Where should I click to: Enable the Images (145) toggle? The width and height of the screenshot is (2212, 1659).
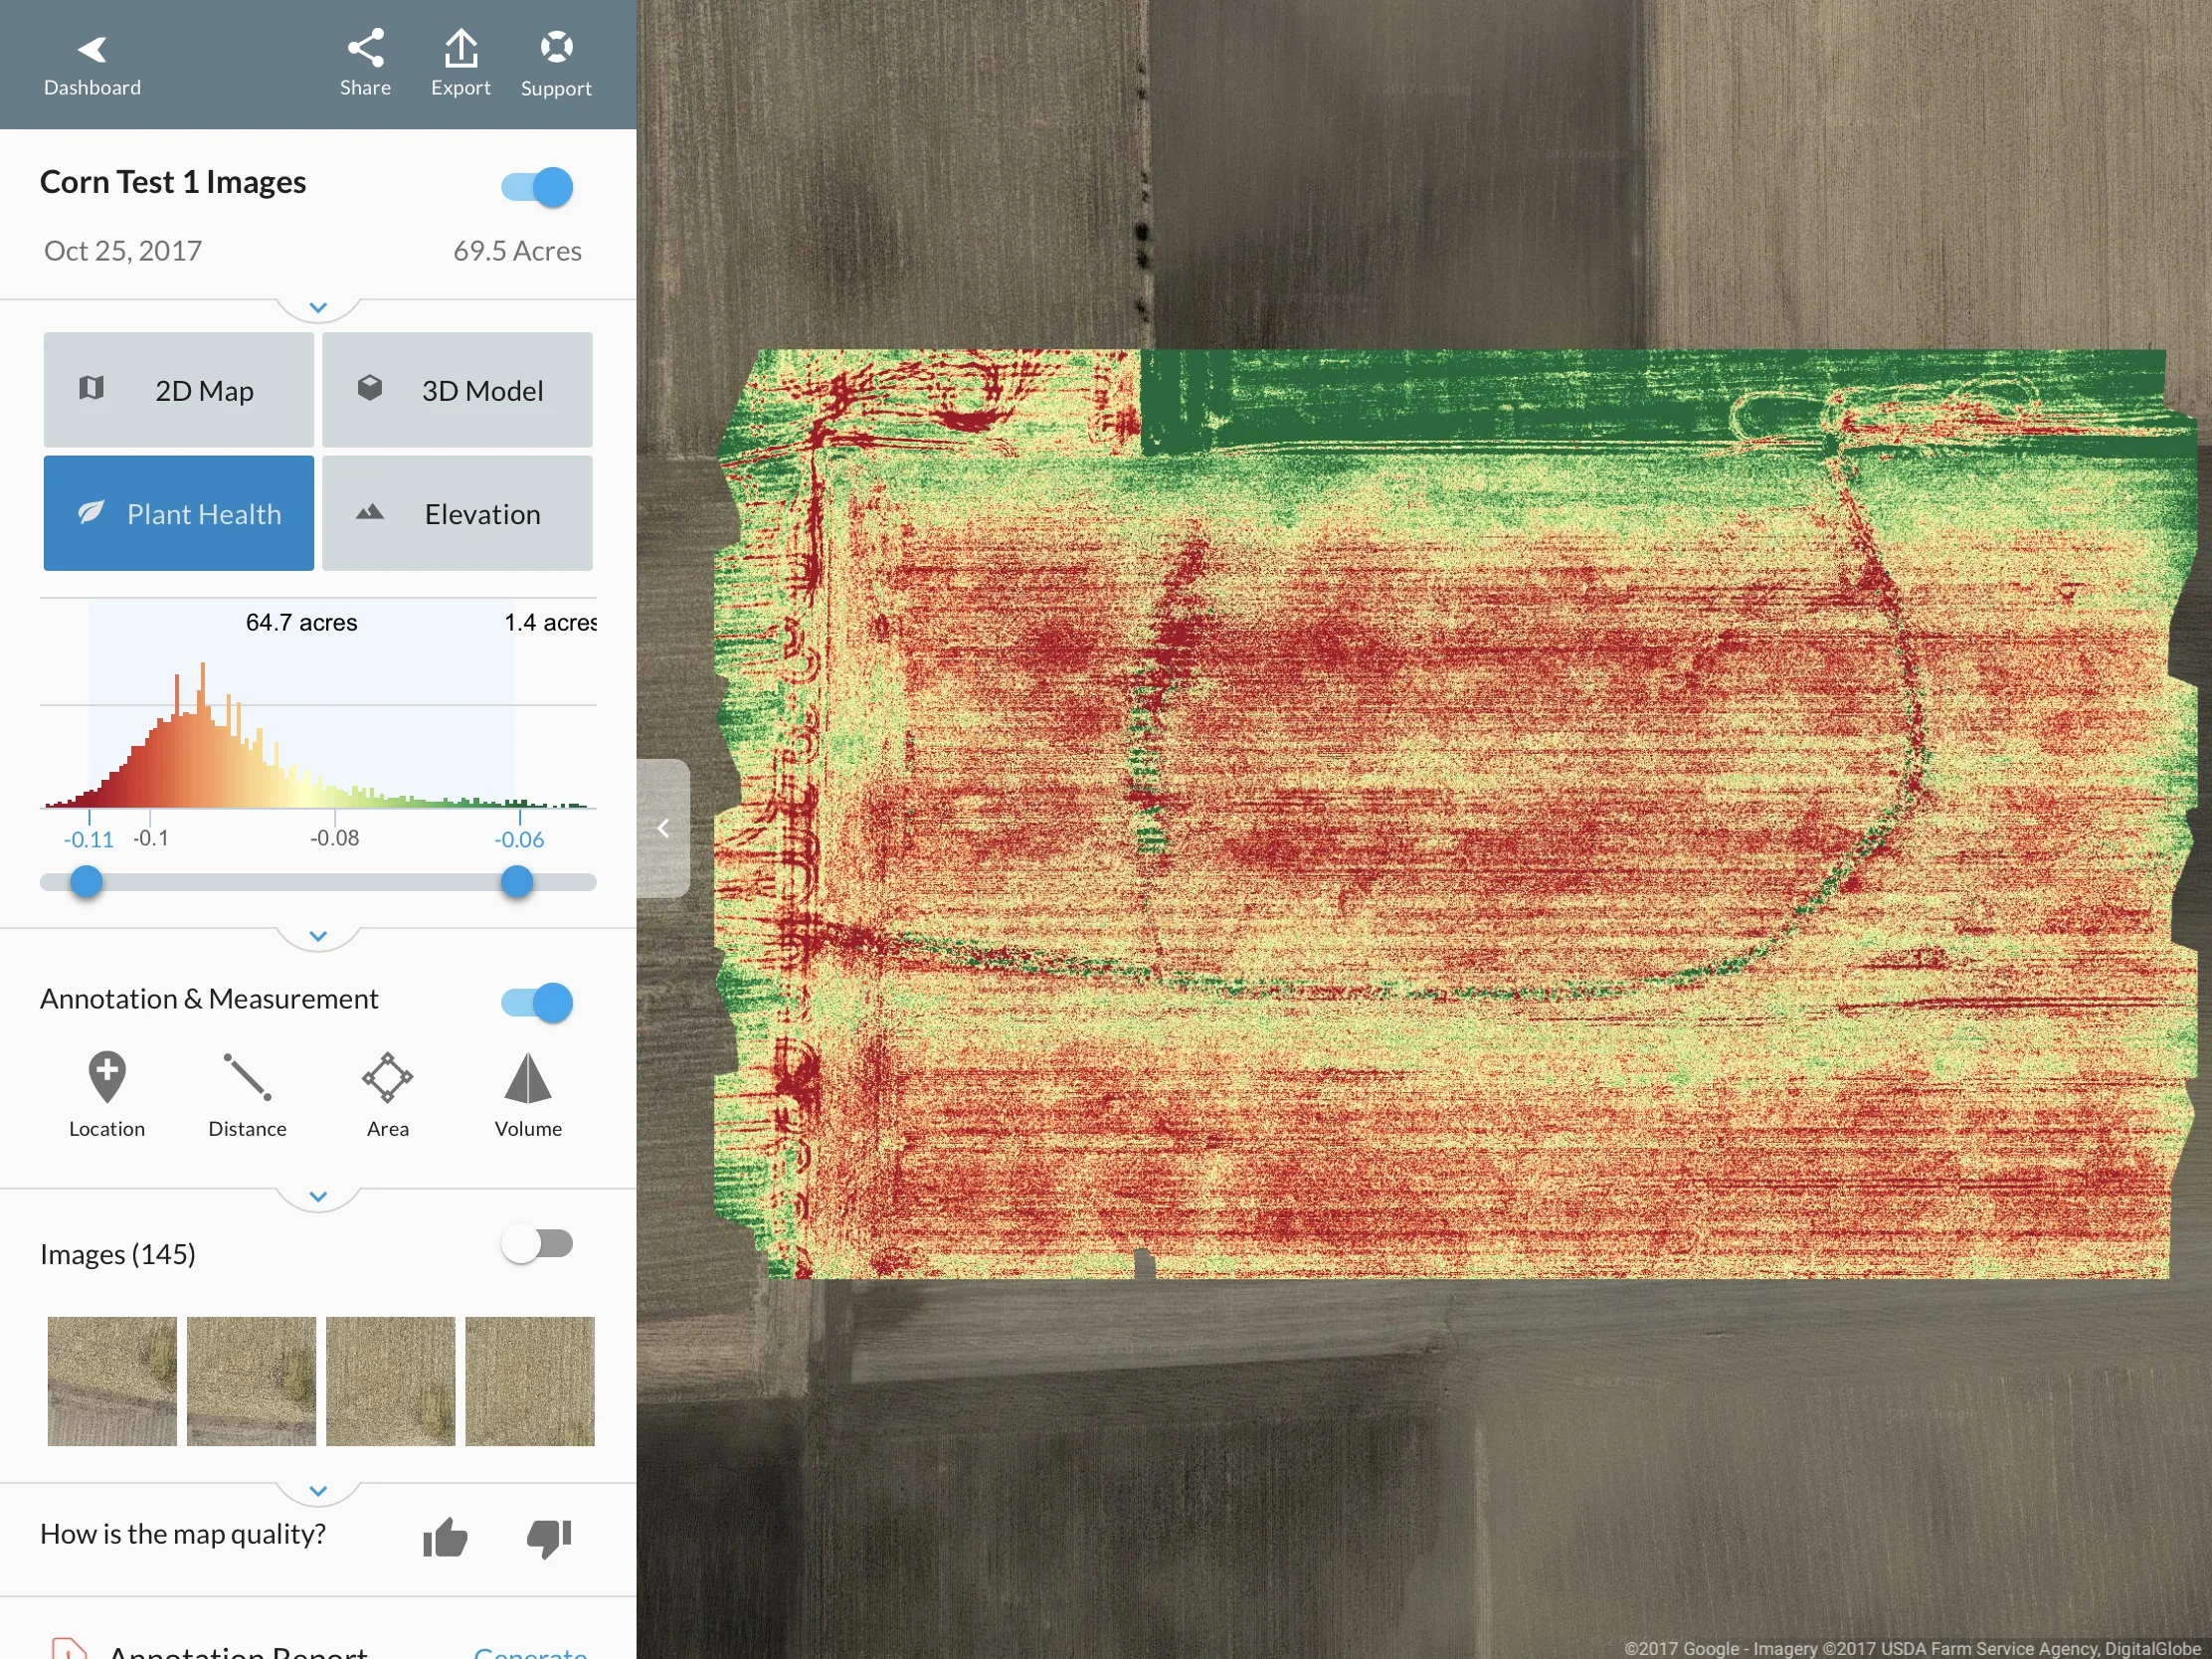coord(537,1244)
